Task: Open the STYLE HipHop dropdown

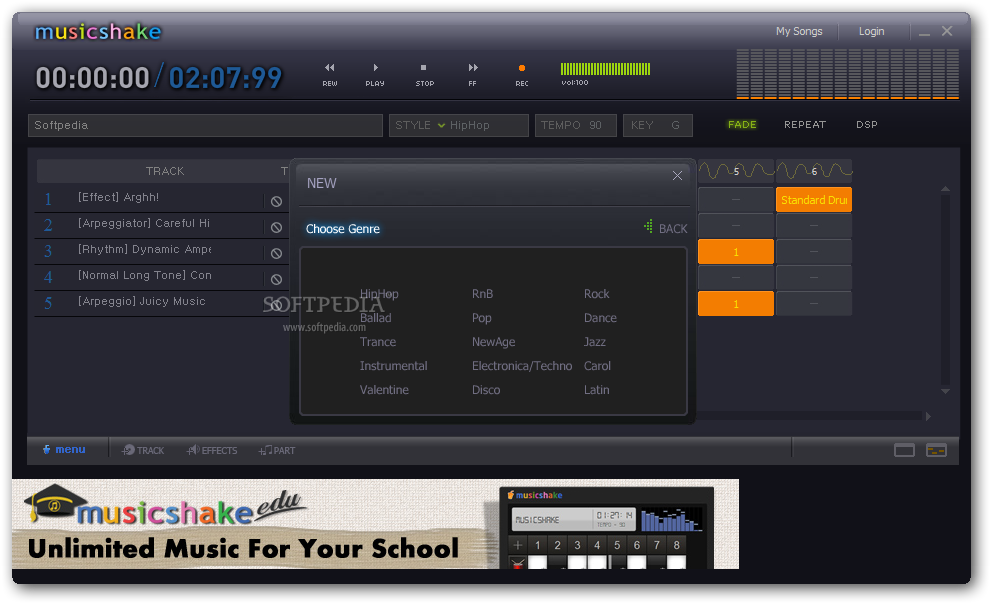Action: coord(459,125)
